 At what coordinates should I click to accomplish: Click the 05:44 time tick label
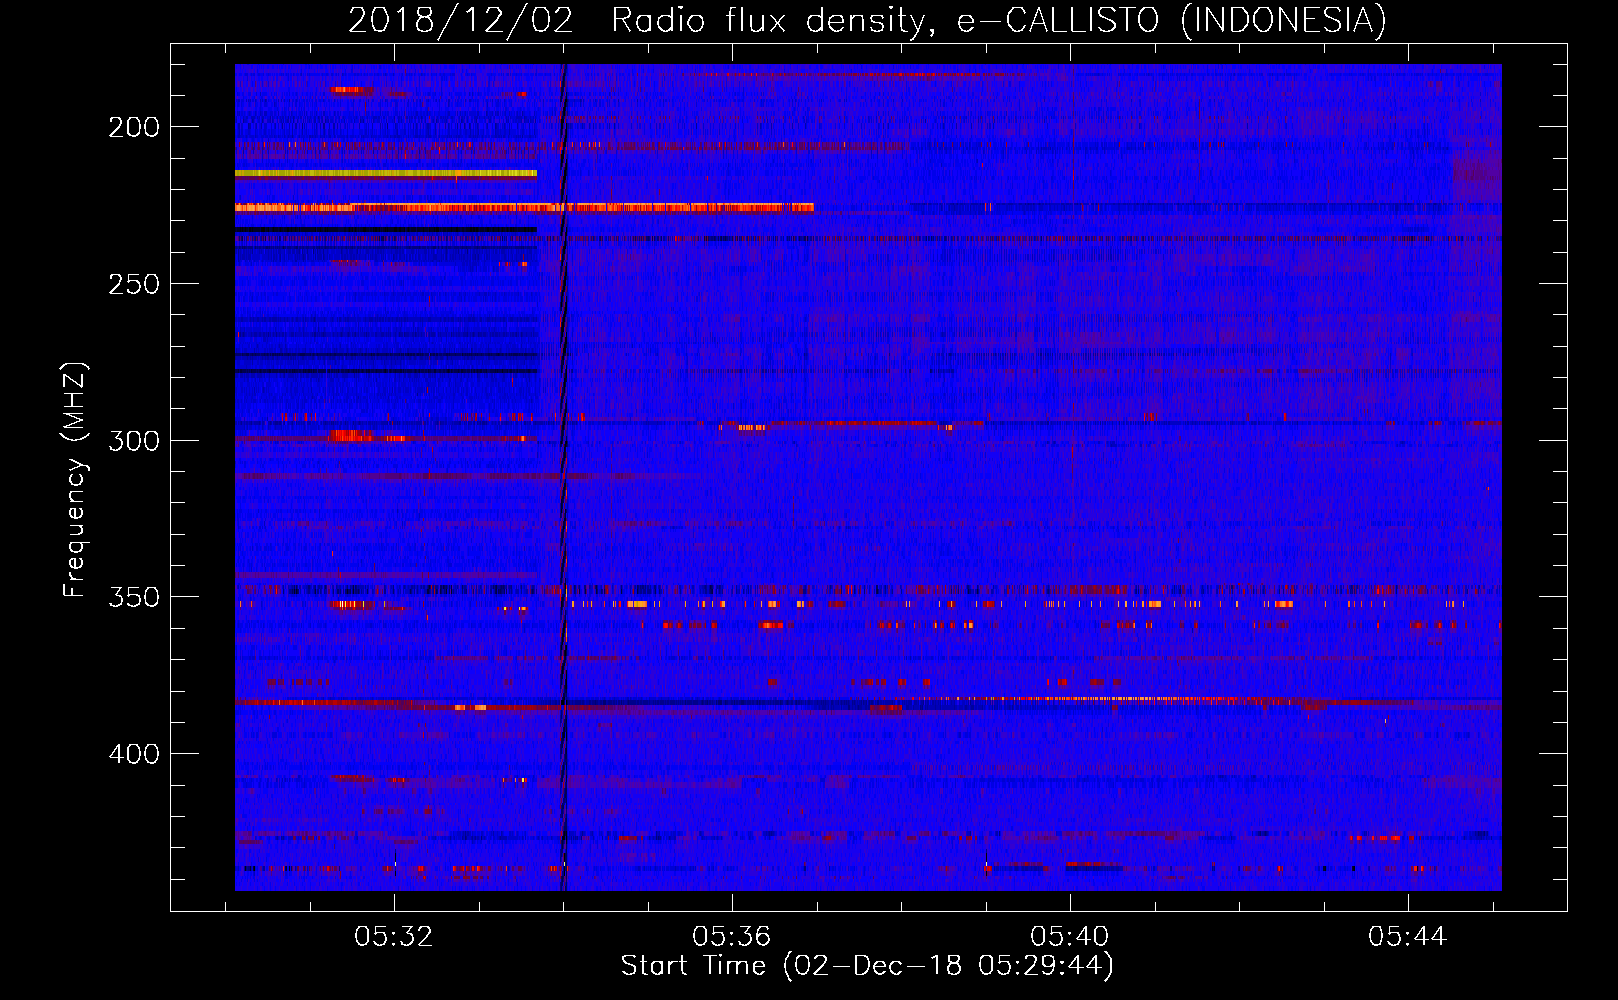click(1408, 937)
